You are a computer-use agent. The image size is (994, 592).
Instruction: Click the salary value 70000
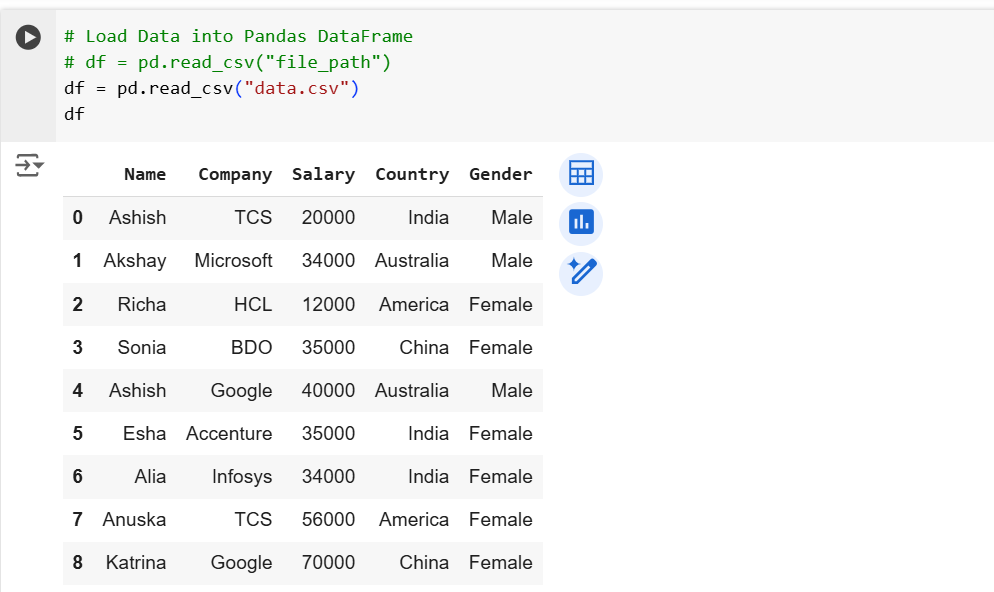(328, 562)
